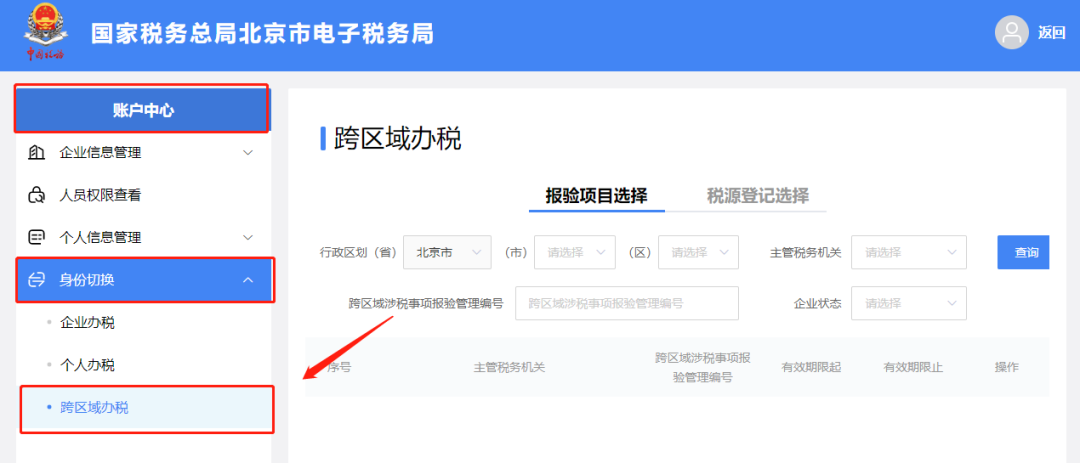
Task: Click the 有效期限起 column header
Action: click(x=811, y=368)
